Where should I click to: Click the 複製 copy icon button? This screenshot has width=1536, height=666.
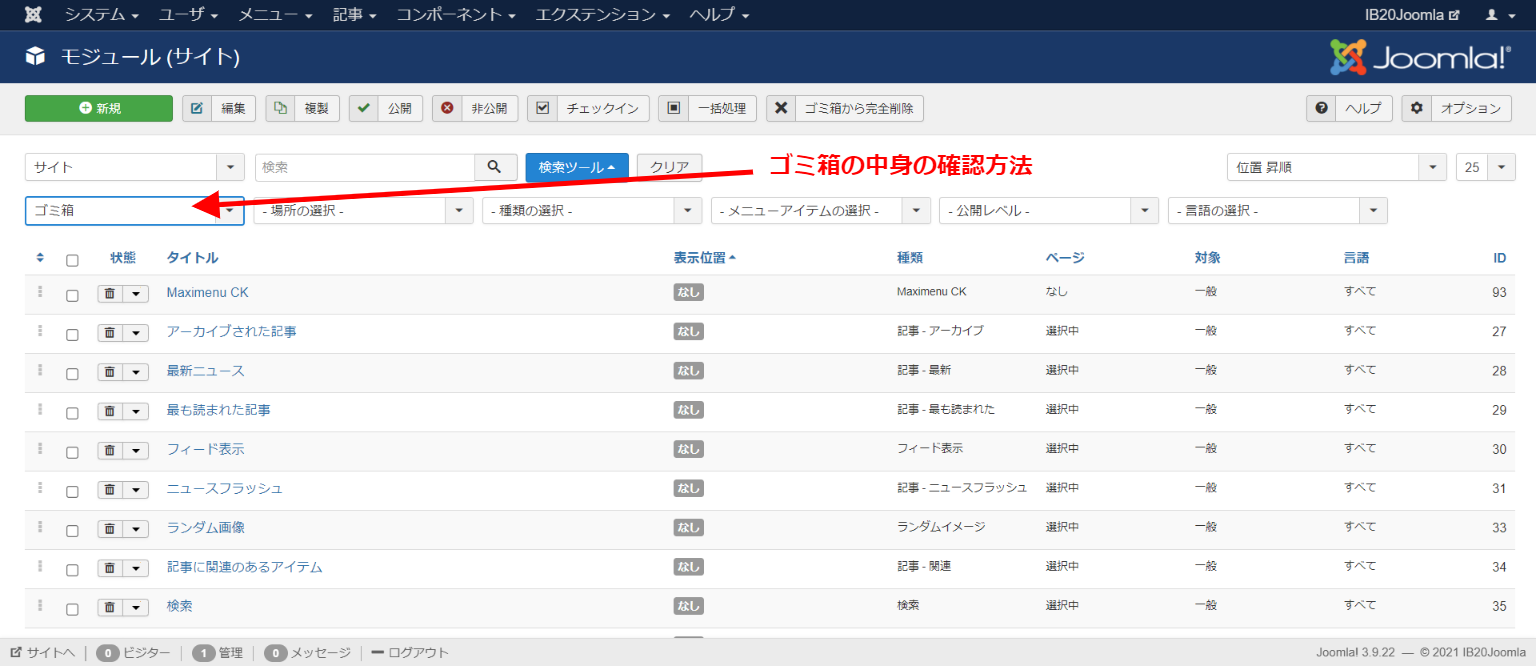(281, 109)
